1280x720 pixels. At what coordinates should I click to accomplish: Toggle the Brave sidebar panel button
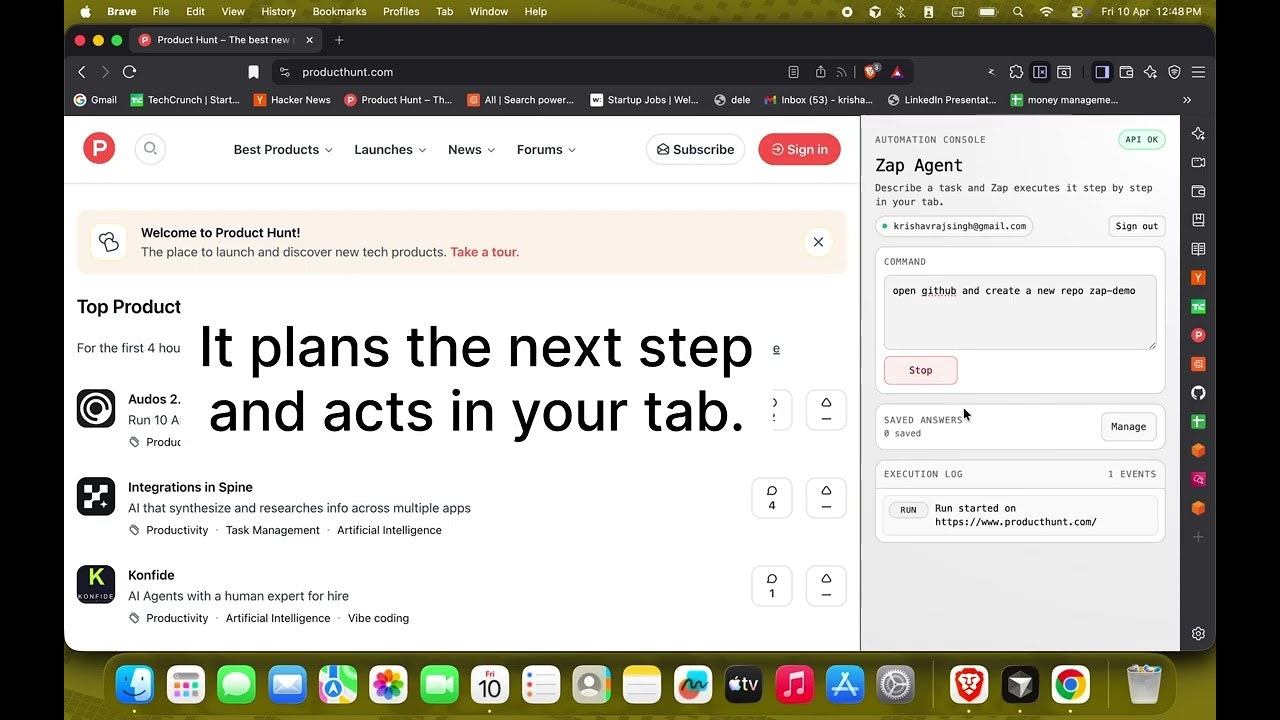coord(1102,72)
